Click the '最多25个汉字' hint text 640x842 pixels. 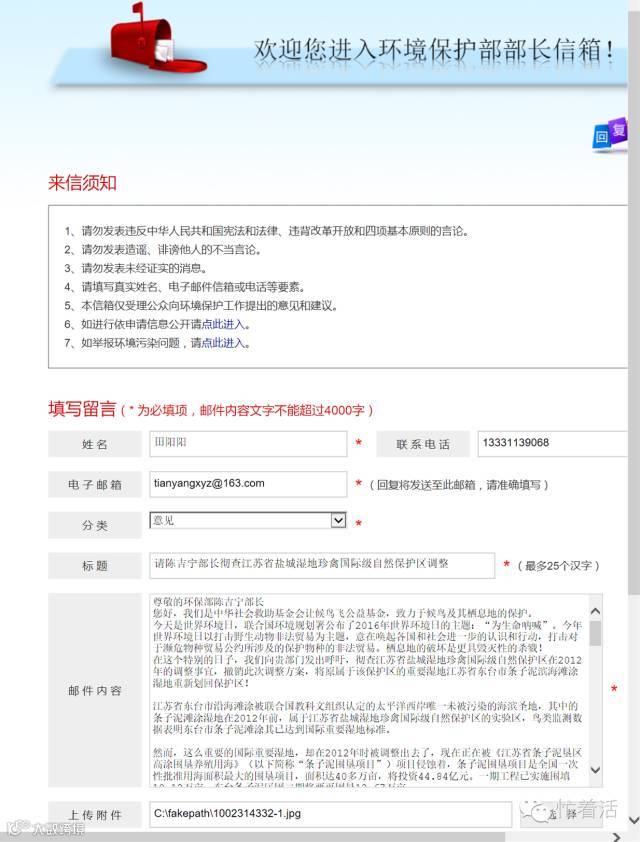point(558,565)
